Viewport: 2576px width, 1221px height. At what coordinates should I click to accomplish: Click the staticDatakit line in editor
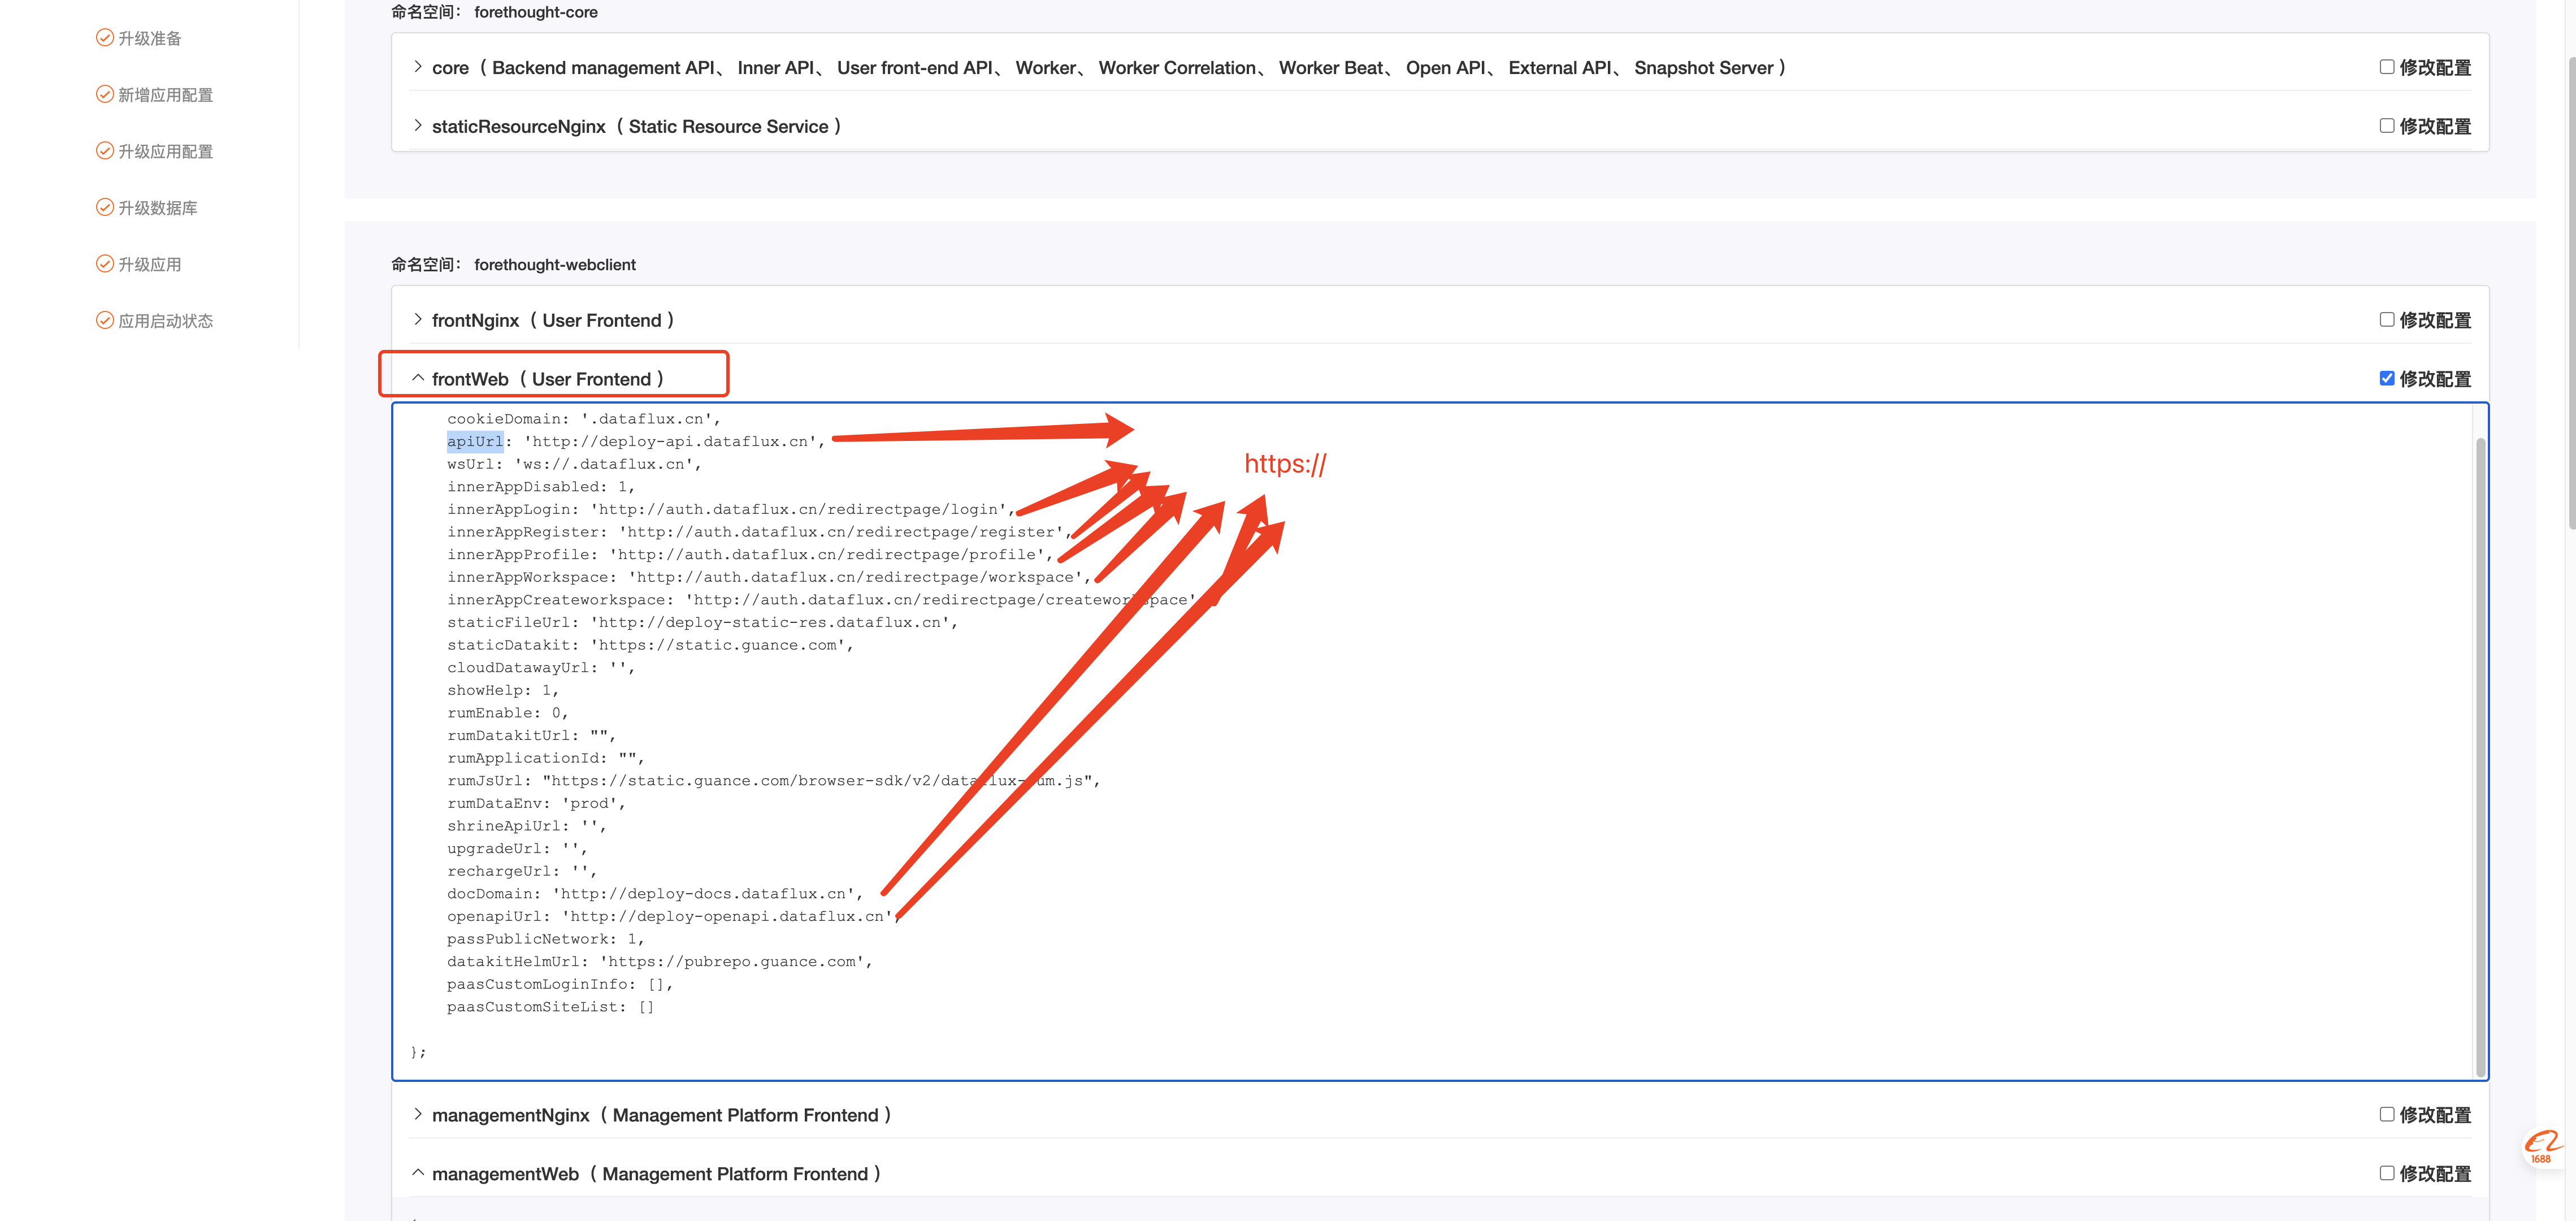point(650,645)
